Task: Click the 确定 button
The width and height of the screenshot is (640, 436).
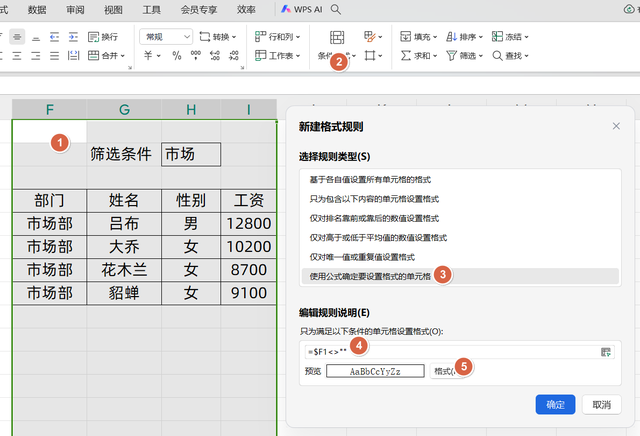Action: (555, 405)
